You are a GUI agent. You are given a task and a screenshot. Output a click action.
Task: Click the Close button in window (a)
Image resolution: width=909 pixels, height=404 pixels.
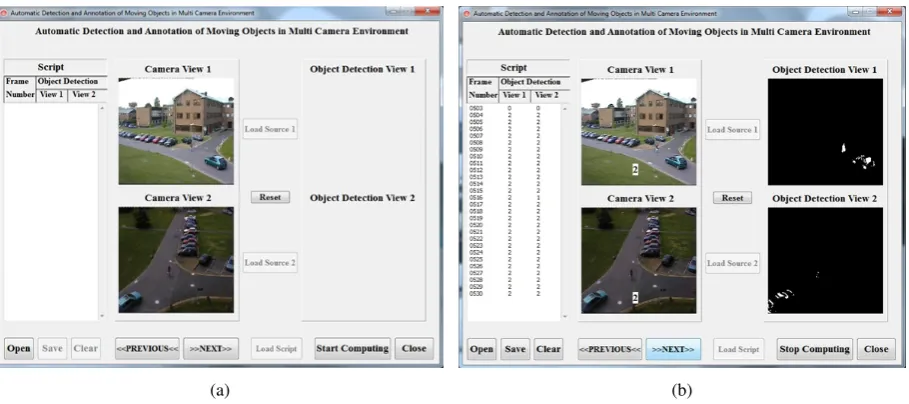[414, 348]
